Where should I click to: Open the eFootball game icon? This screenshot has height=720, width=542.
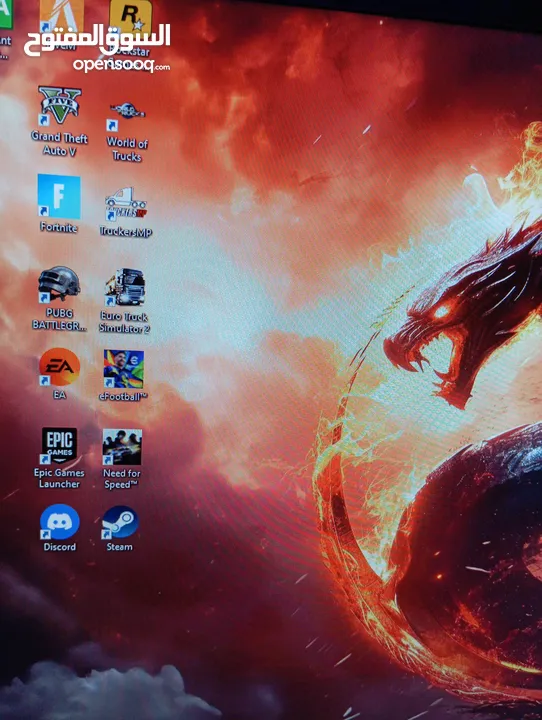pyautogui.click(x=124, y=369)
